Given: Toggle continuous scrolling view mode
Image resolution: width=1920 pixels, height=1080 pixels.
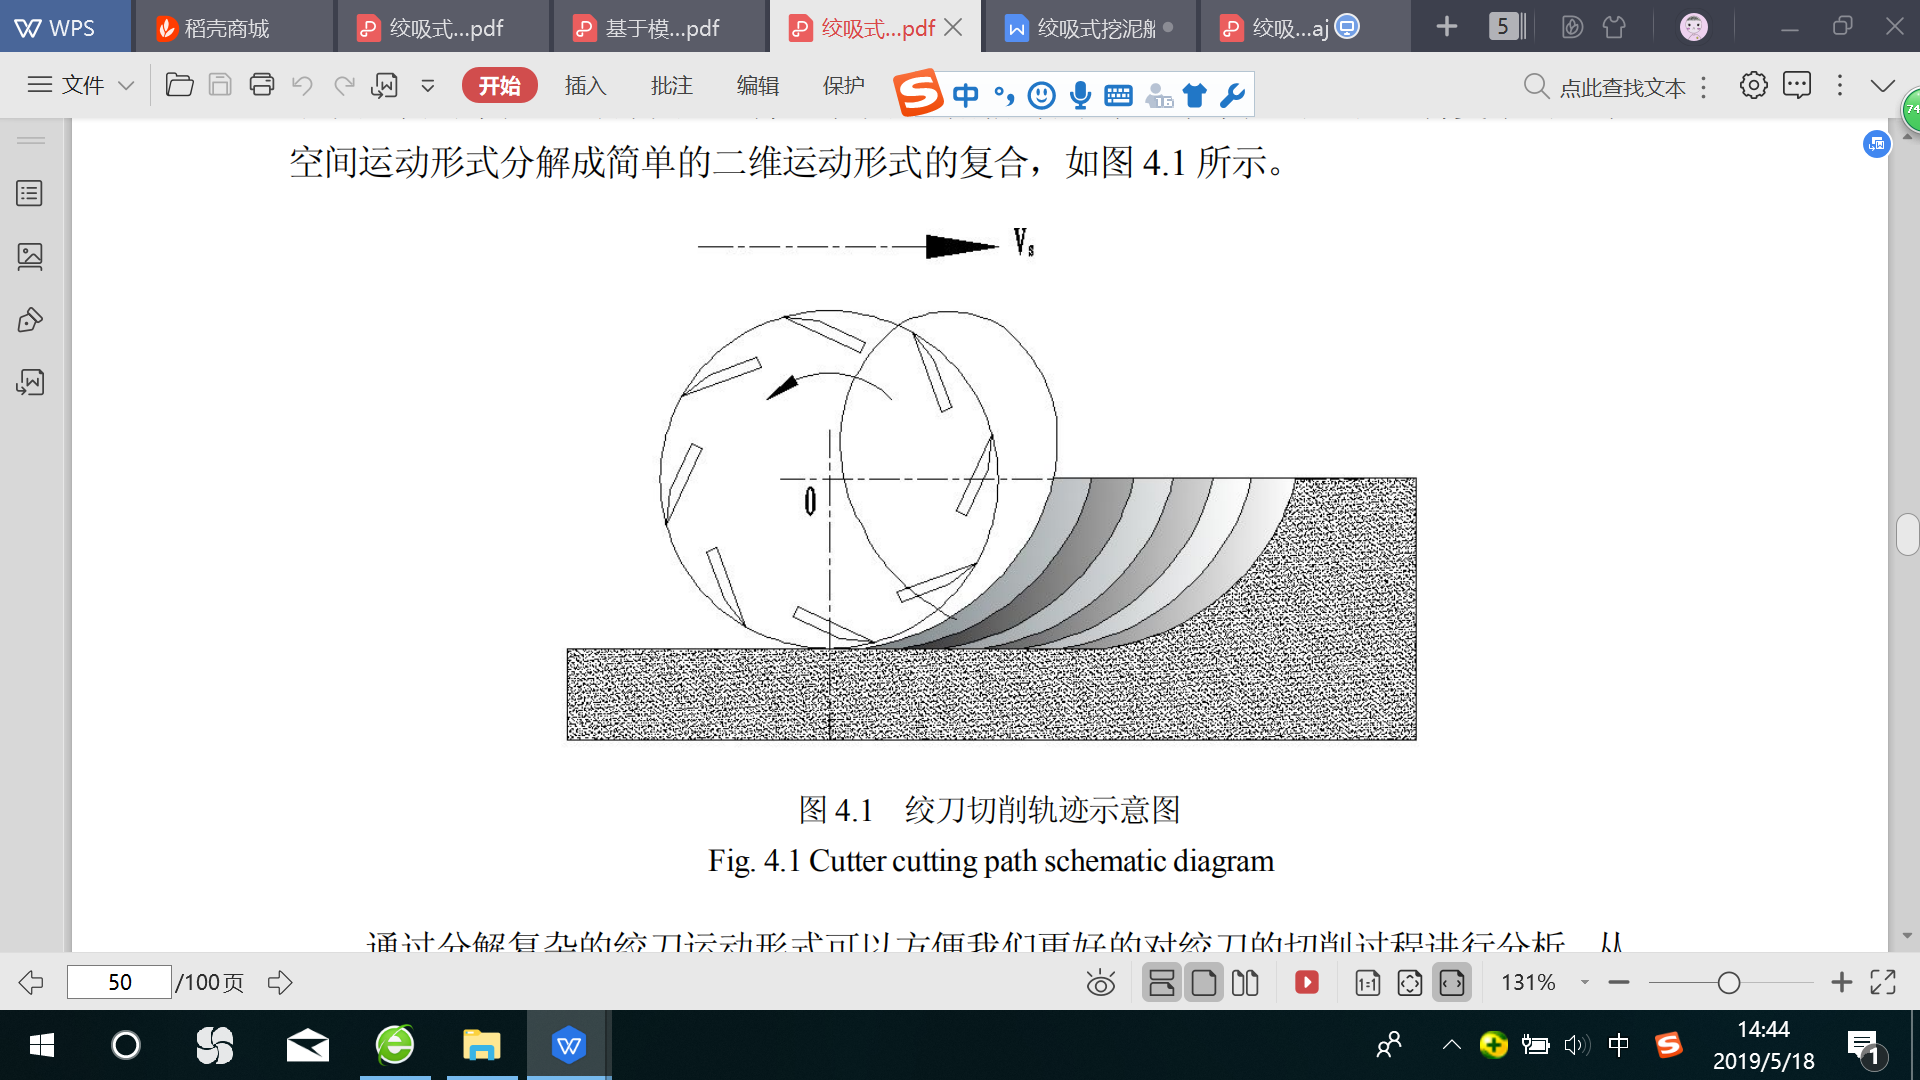Looking at the screenshot, I should 1161,982.
